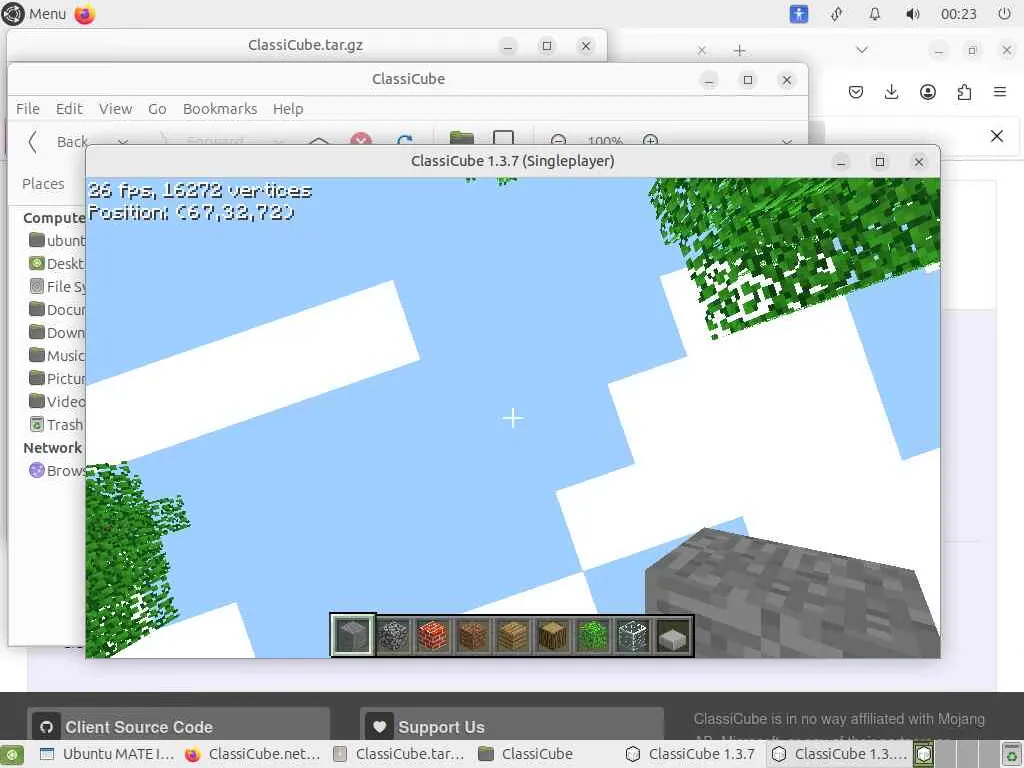The image size is (1024, 768).
Task: Open the Back history dropdown arrow
Action: pyautogui.click(x=123, y=140)
